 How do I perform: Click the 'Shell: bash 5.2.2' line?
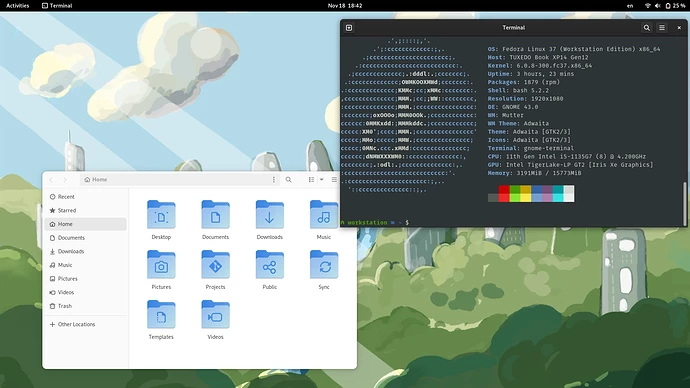[x=518, y=90]
